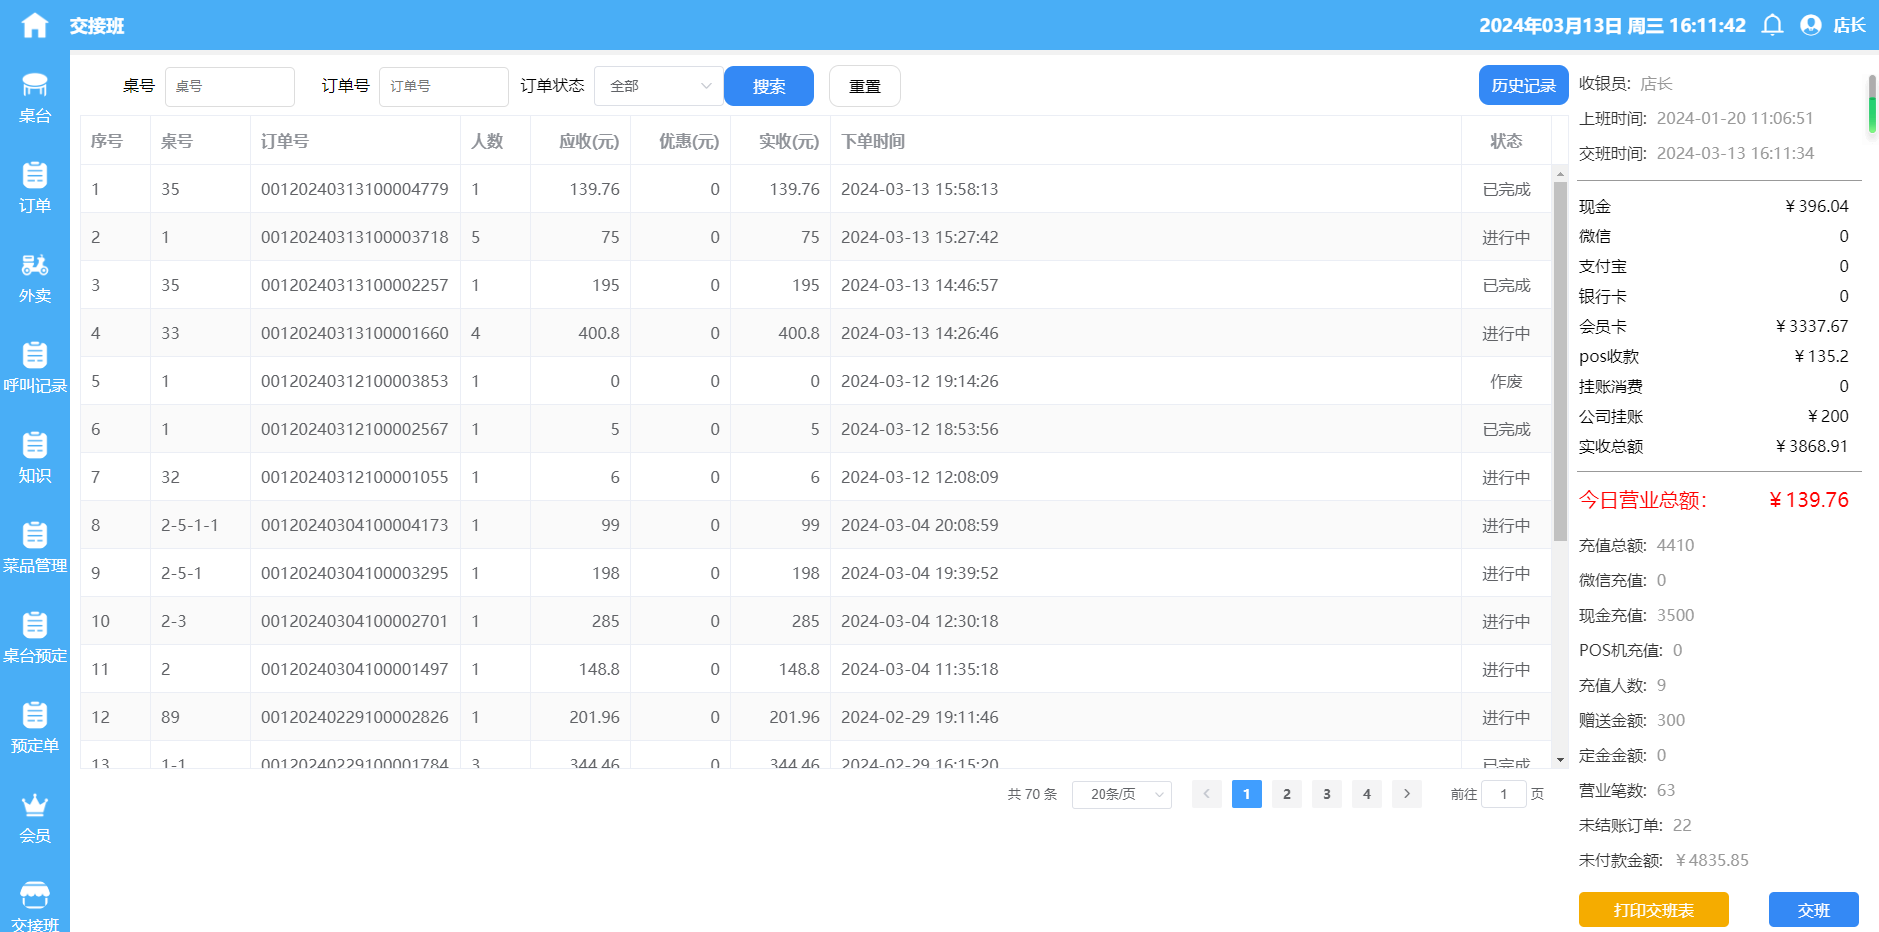Click the 店长 username text
The image size is (1879, 932).
pyautogui.click(x=1849, y=25)
